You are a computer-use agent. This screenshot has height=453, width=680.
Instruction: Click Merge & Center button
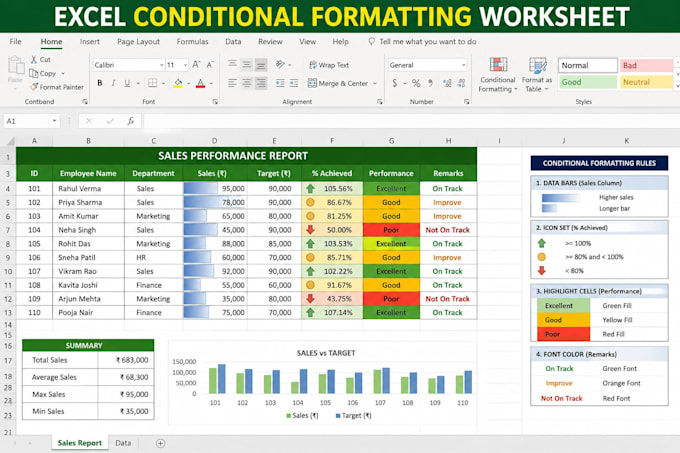click(x=338, y=83)
